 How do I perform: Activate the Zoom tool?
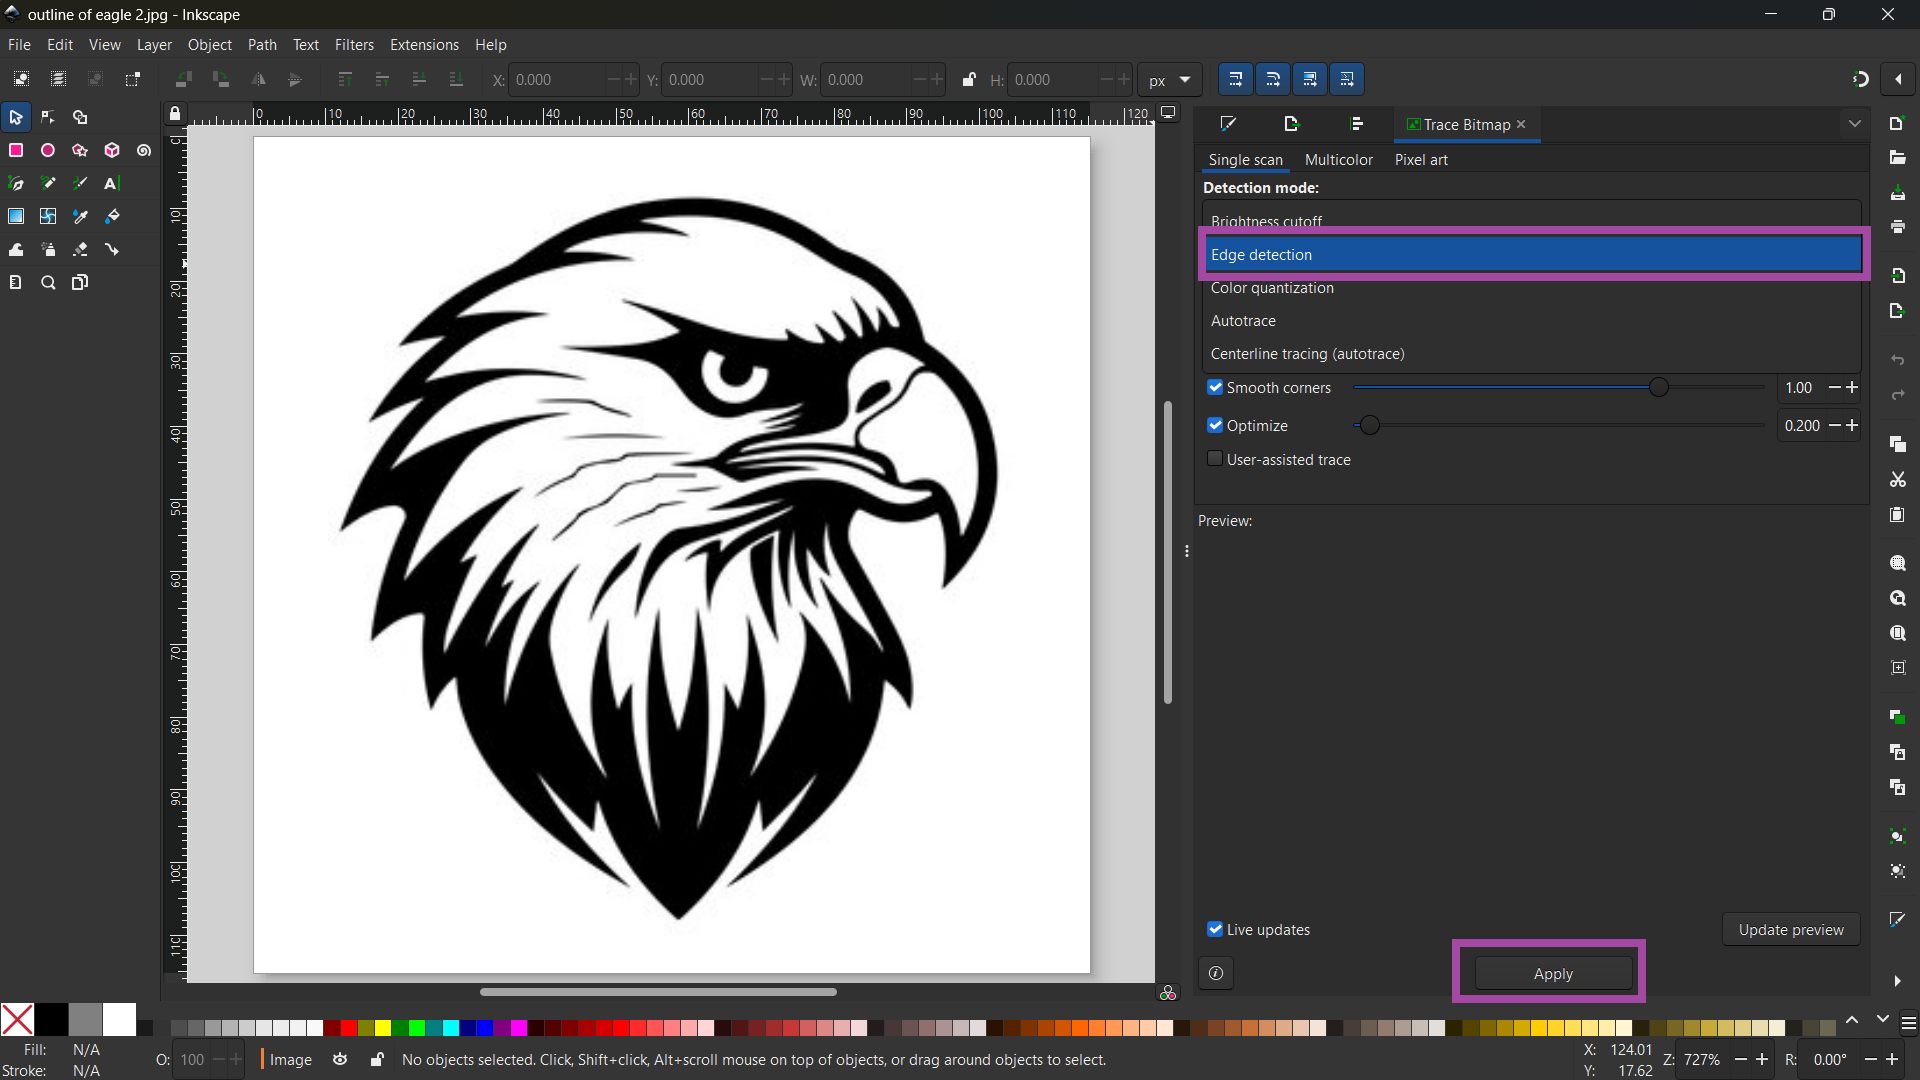(x=48, y=282)
